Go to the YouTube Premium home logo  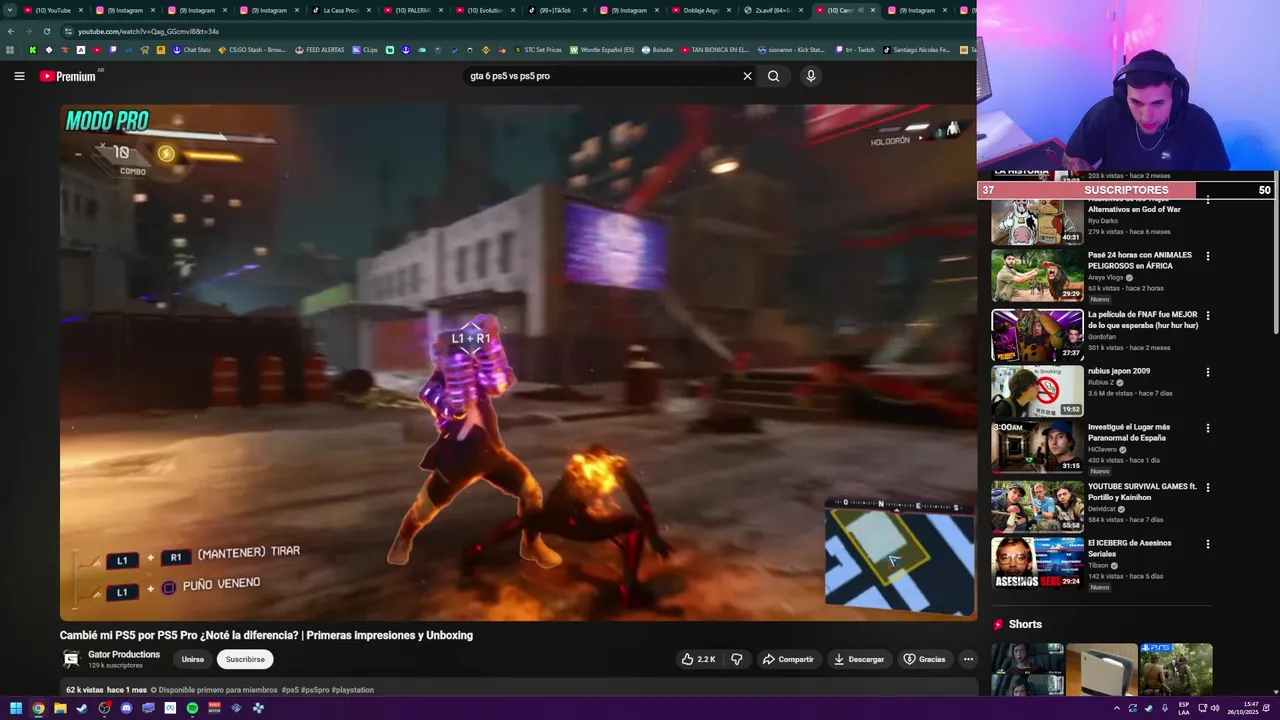[67, 76]
